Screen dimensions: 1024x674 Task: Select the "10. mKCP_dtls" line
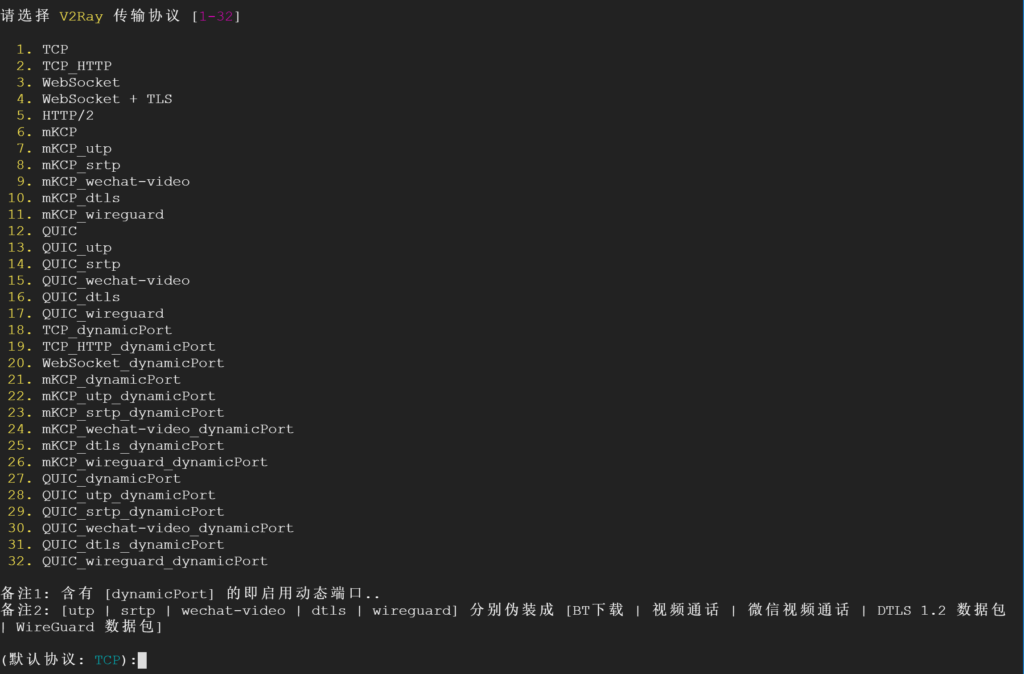tap(64, 198)
